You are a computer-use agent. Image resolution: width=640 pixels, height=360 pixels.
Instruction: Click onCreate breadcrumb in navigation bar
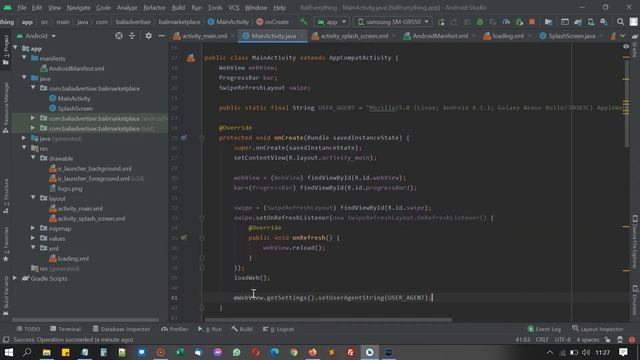coord(272,22)
